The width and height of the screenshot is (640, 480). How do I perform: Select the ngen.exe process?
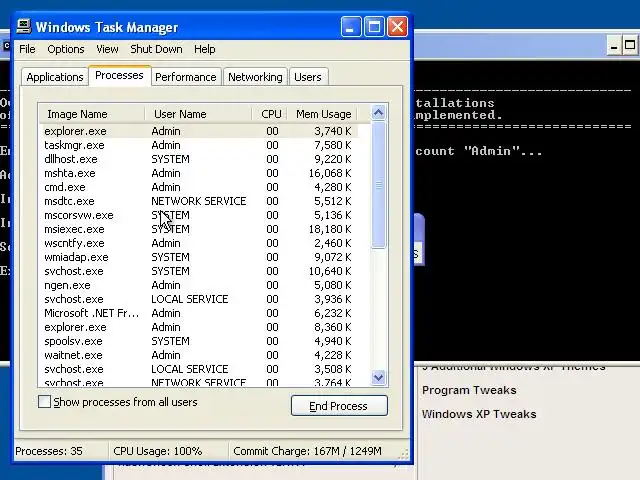[x=199, y=285]
